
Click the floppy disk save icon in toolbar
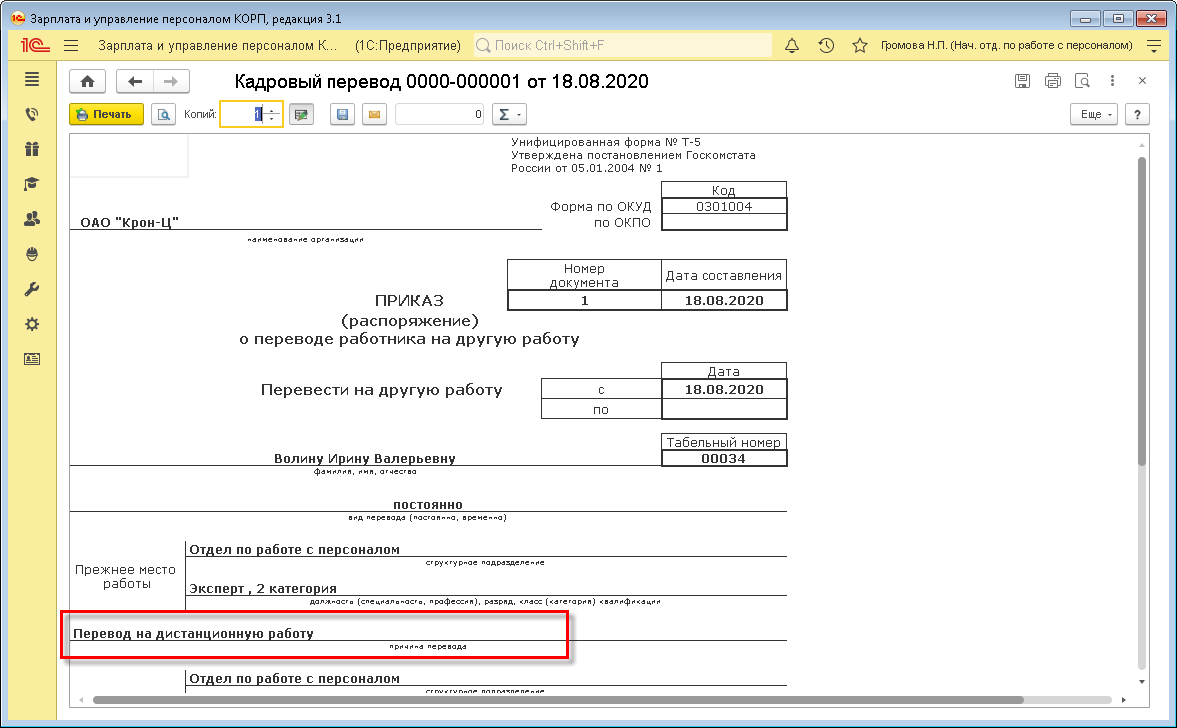tap(342, 114)
